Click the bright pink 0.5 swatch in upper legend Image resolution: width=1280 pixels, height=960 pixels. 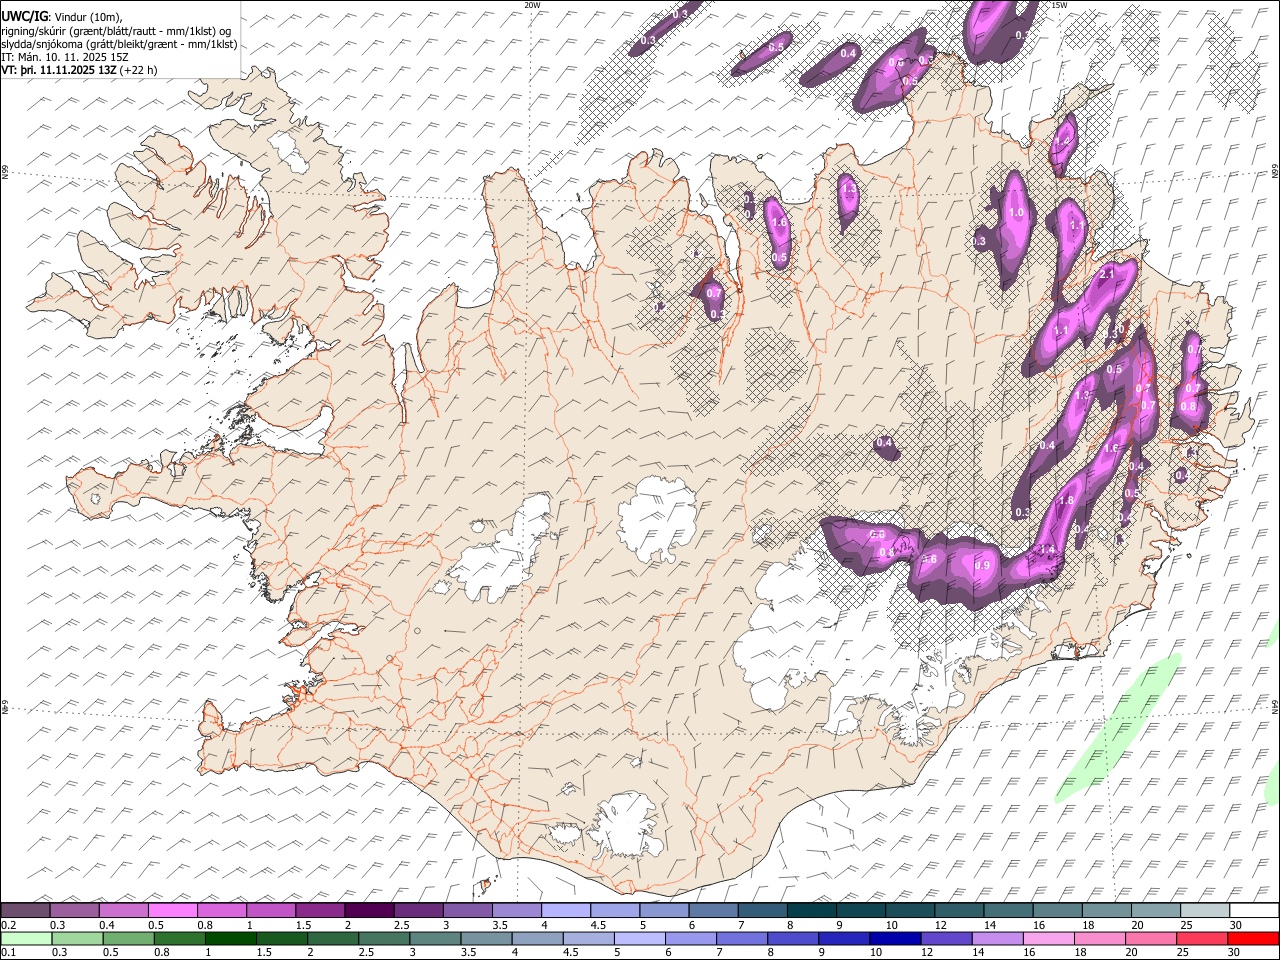click(172, 911)
